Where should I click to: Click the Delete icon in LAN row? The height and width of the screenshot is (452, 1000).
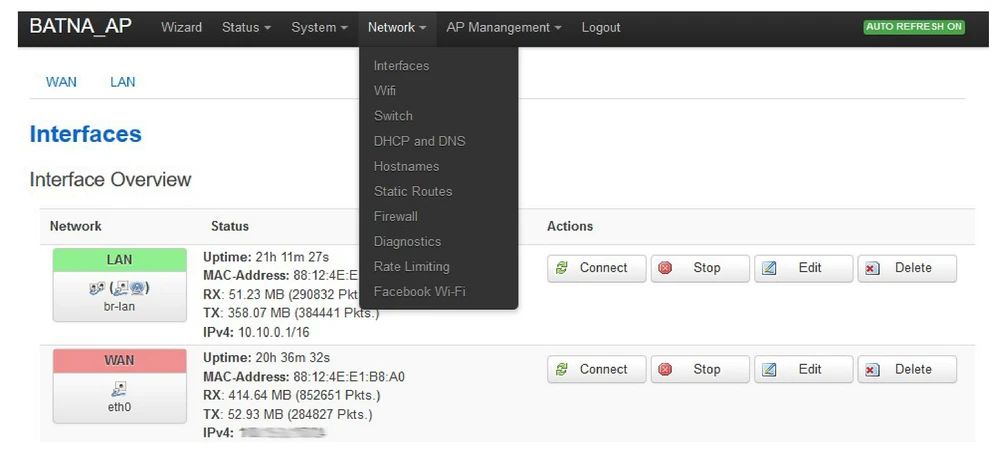point(872,268)
